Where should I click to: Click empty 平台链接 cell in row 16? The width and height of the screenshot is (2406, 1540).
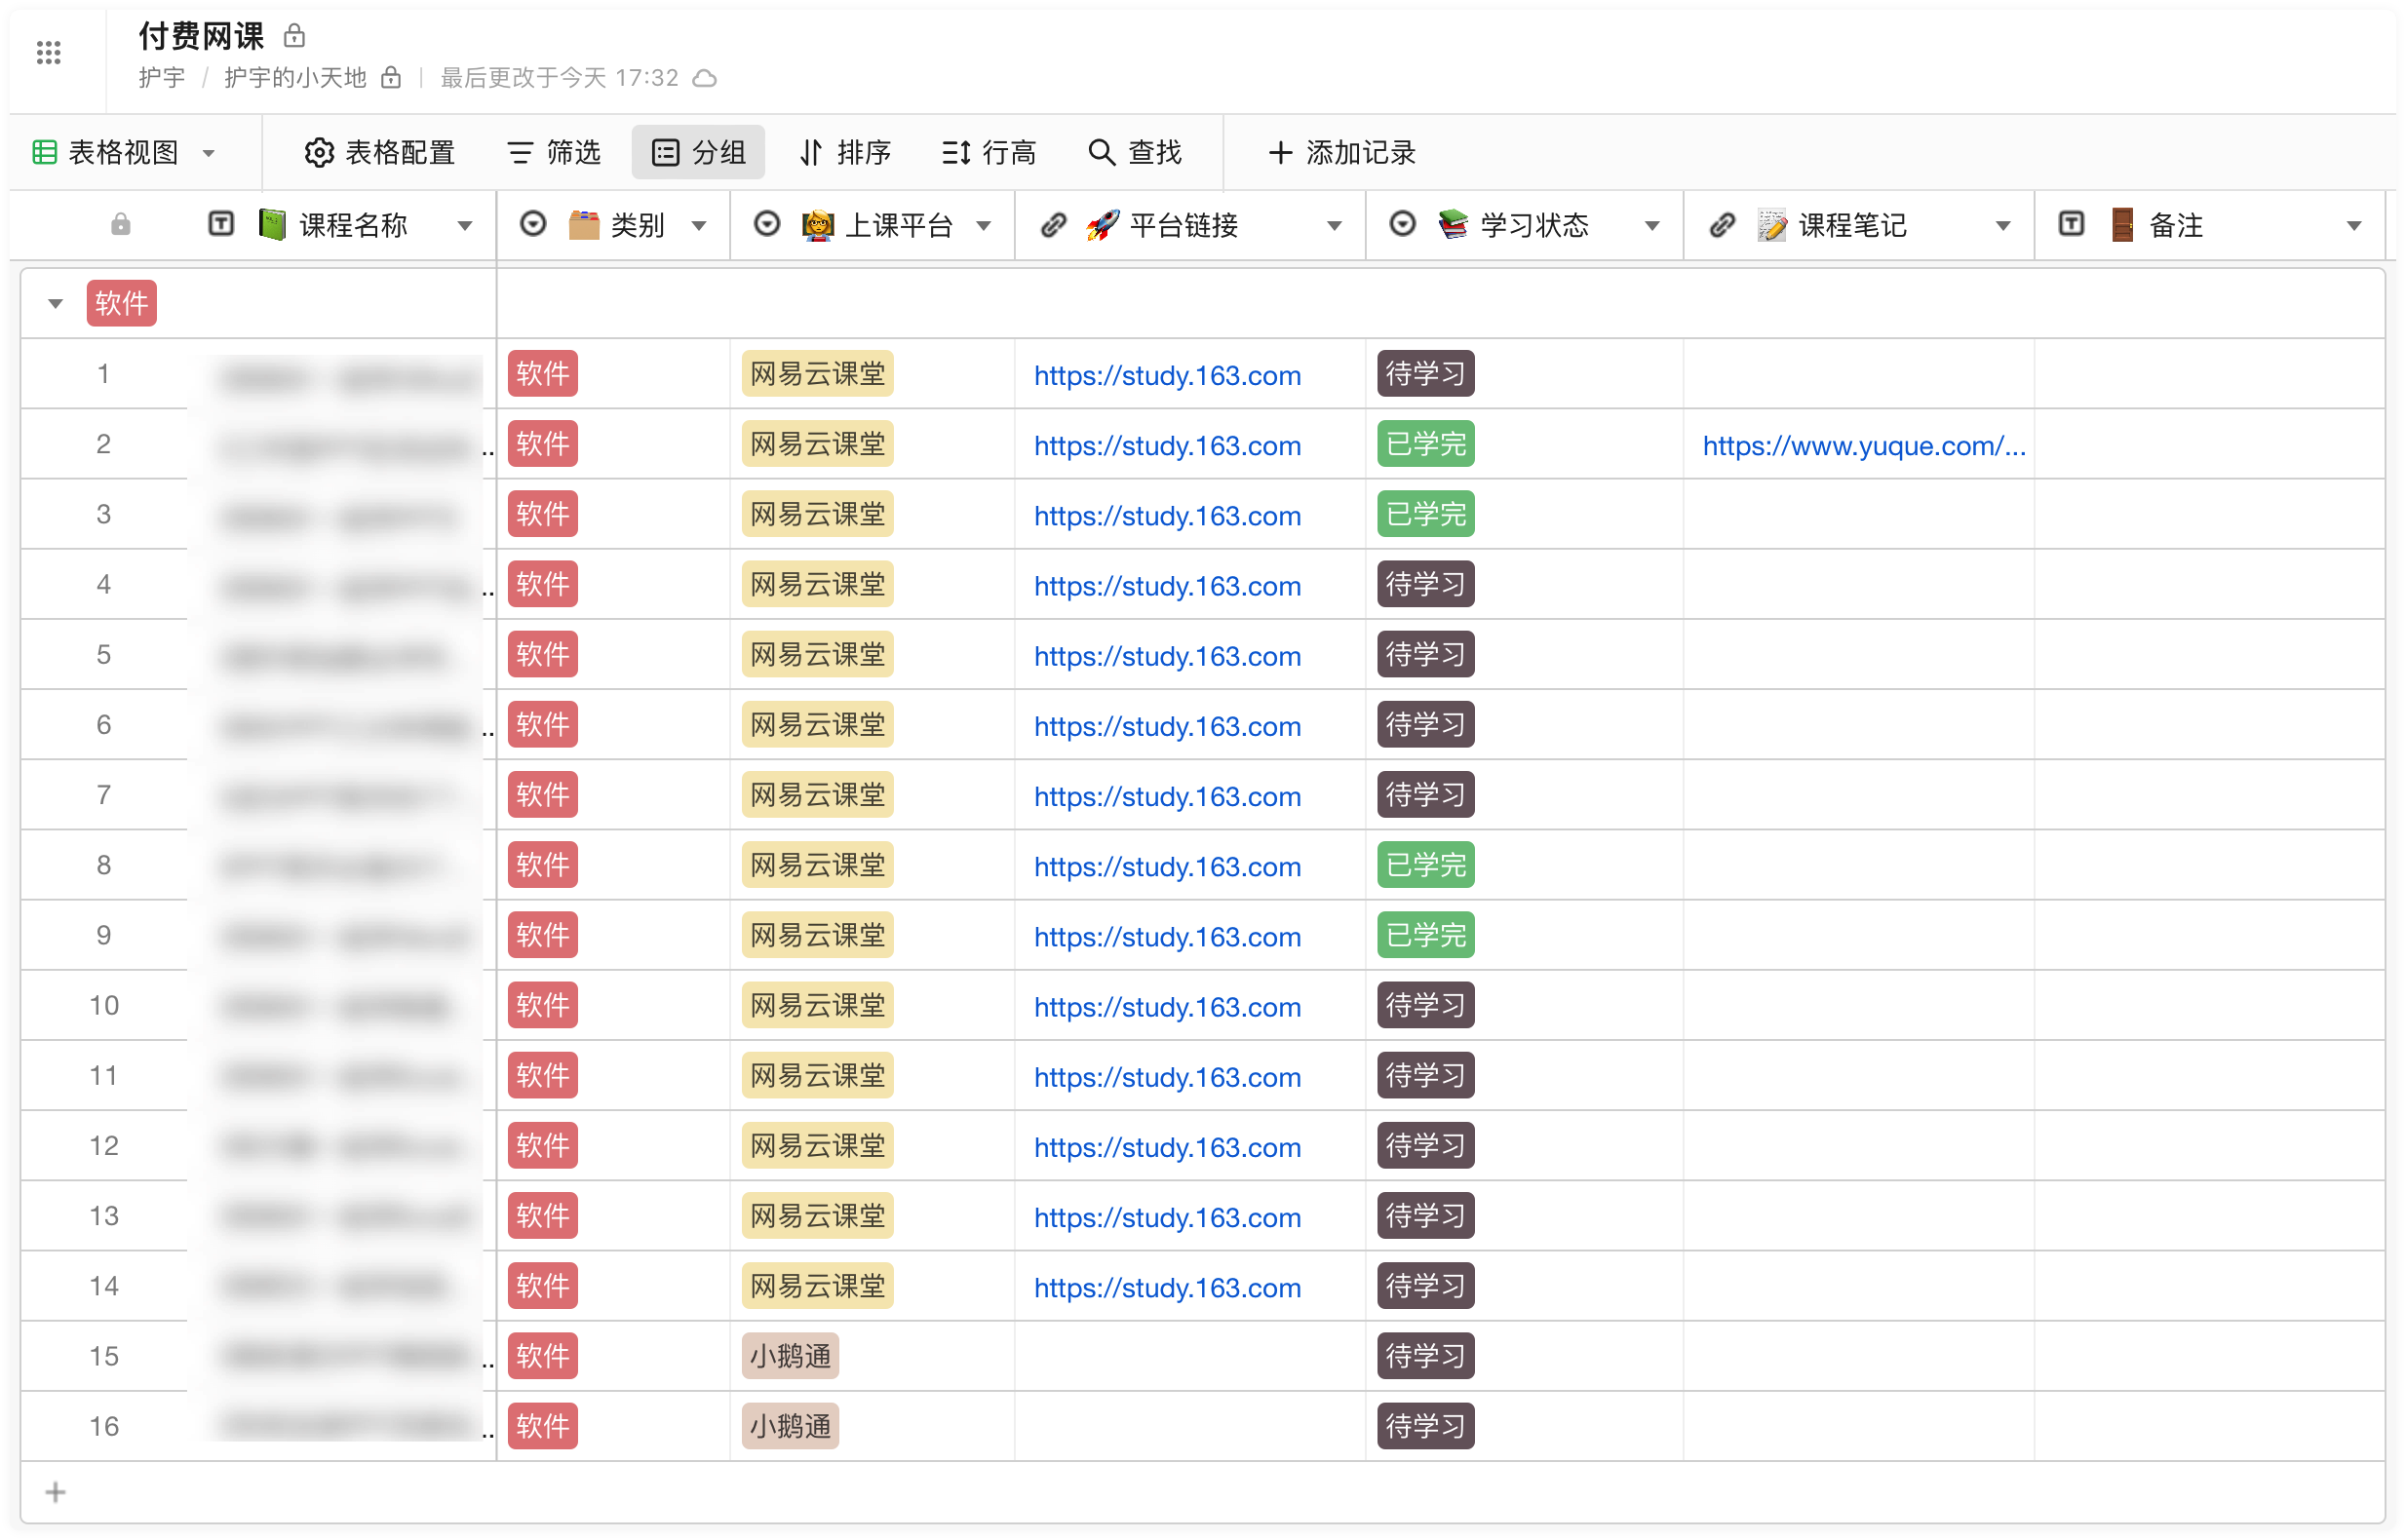click(x=1190, y=1426)
